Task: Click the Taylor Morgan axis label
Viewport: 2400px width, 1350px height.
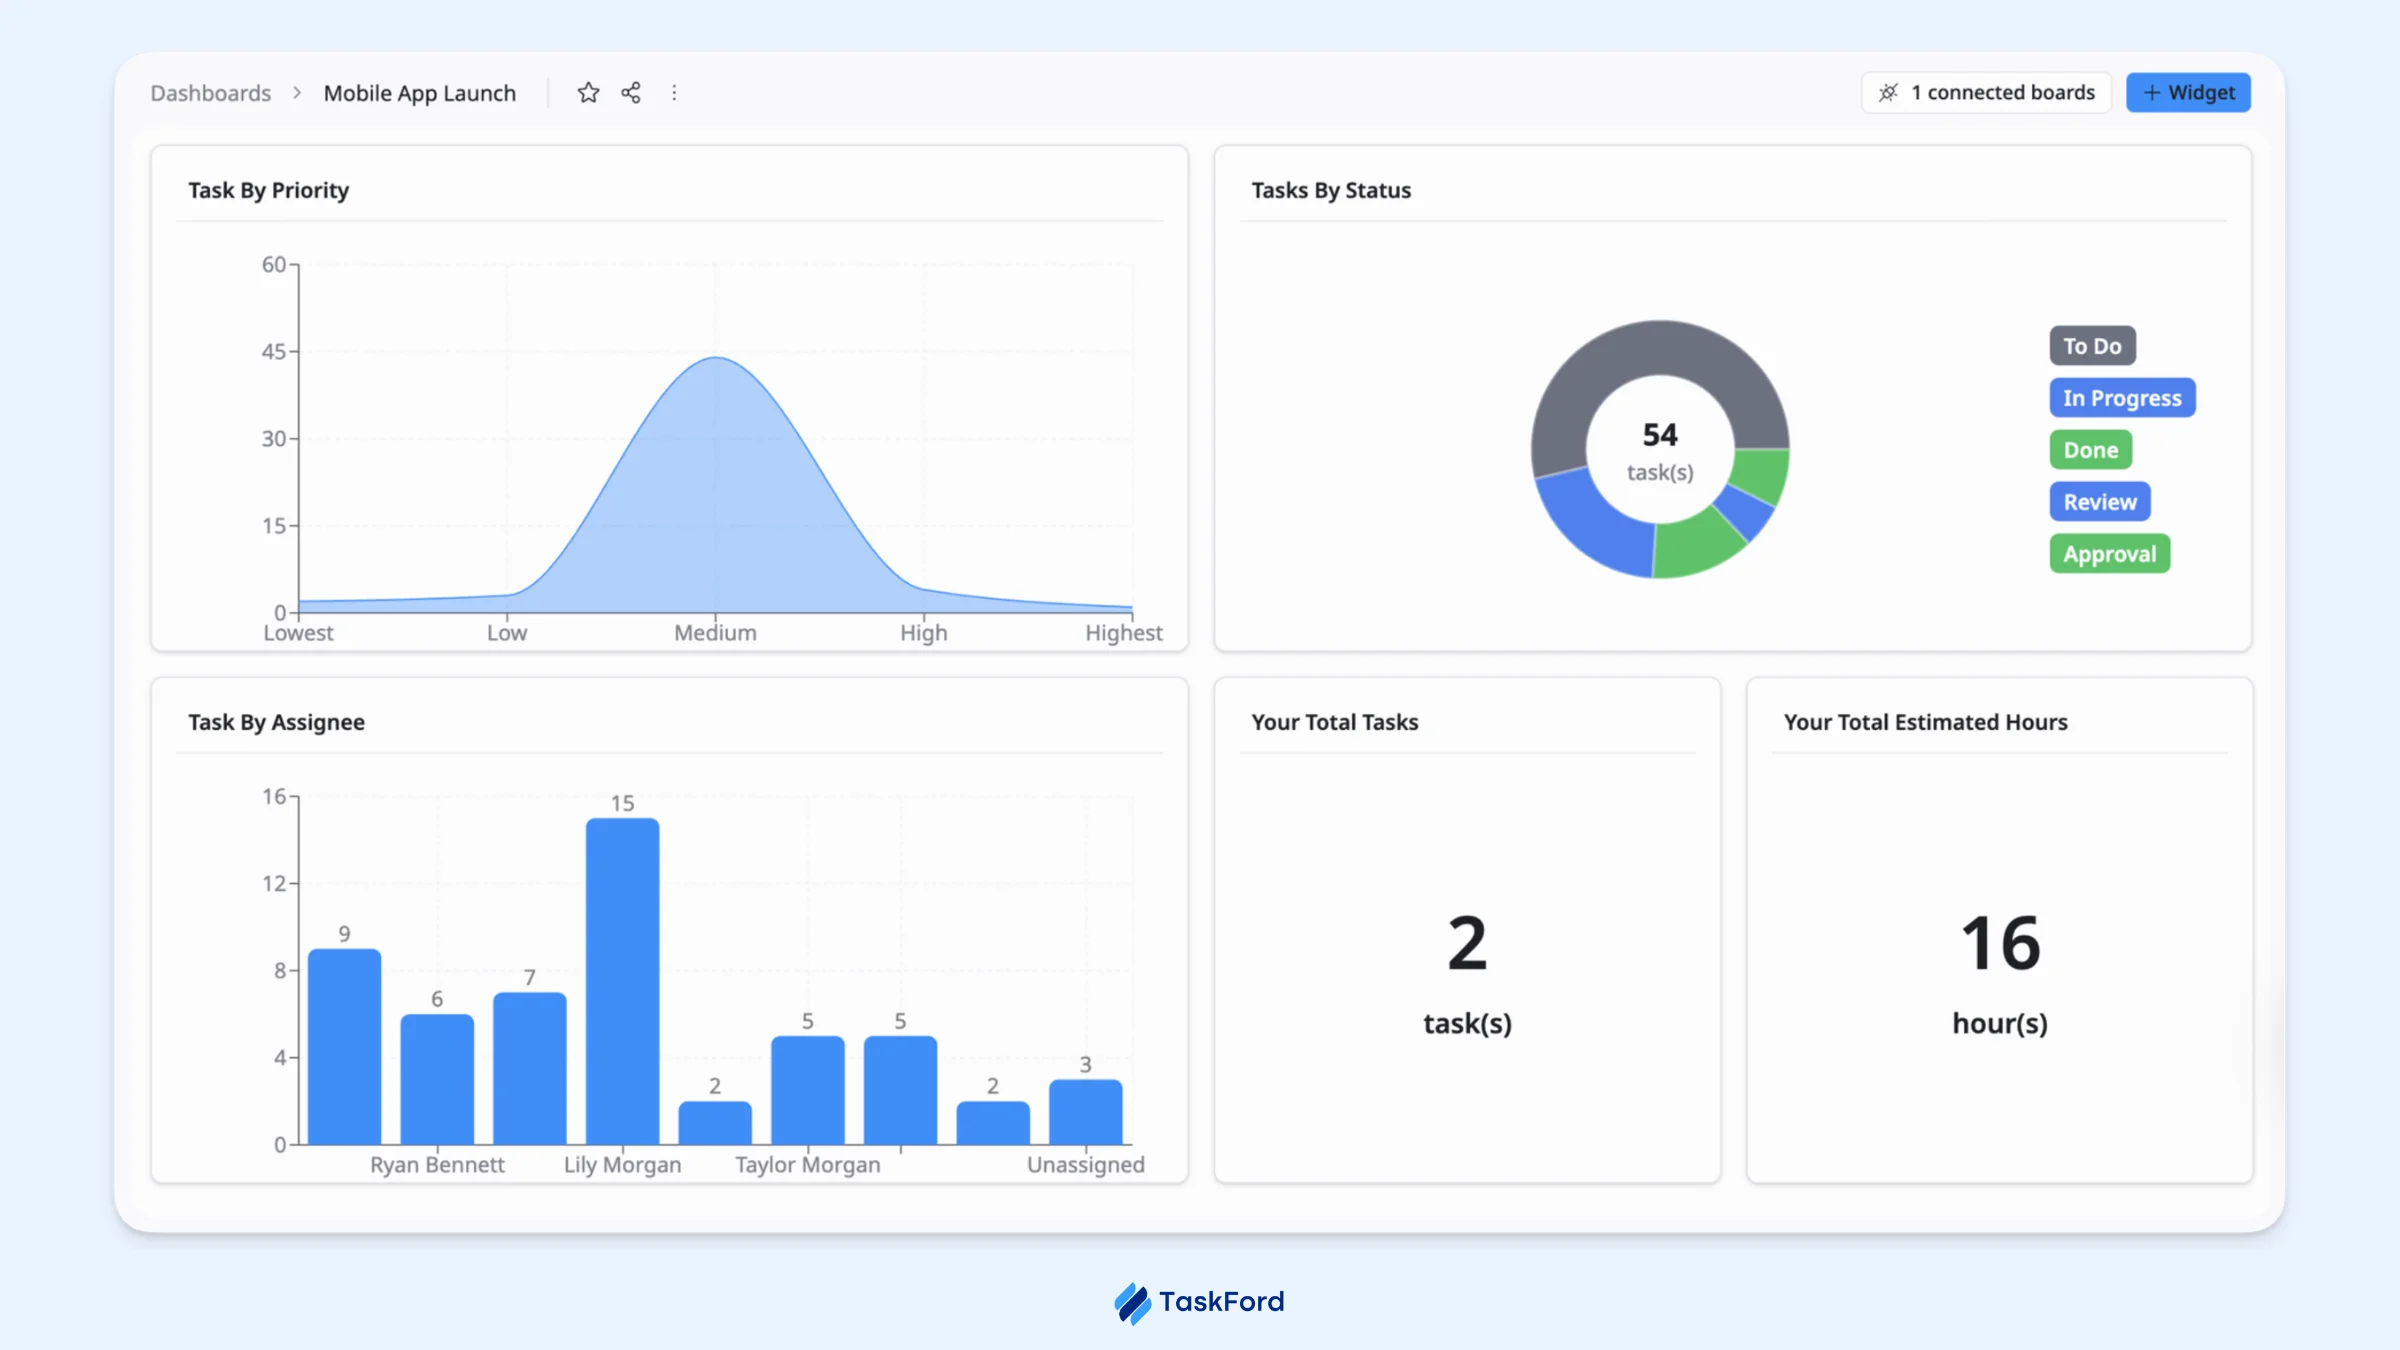Action: pos(808,1165)
